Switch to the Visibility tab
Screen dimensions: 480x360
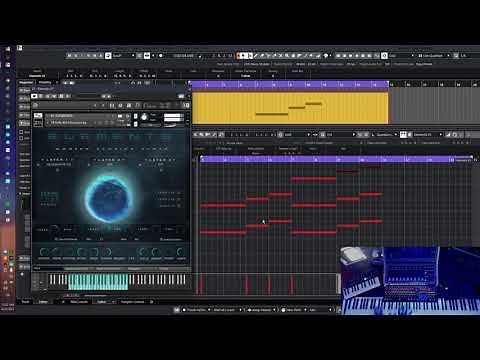click(x=45, y=82)
